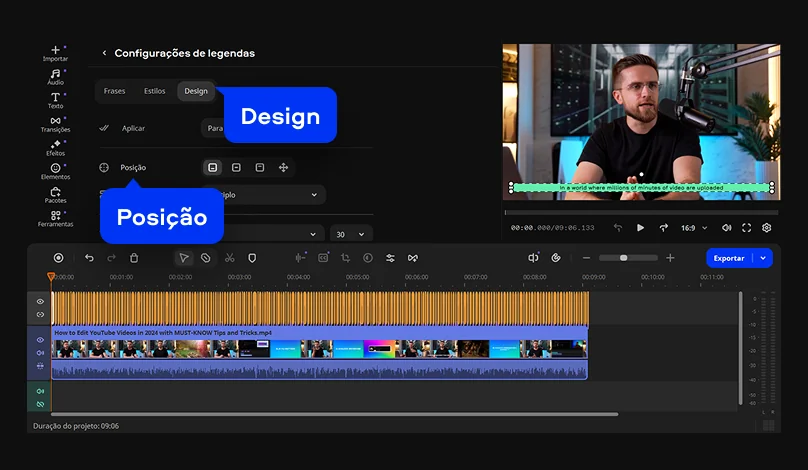Switch to the Frases tab

115,91
